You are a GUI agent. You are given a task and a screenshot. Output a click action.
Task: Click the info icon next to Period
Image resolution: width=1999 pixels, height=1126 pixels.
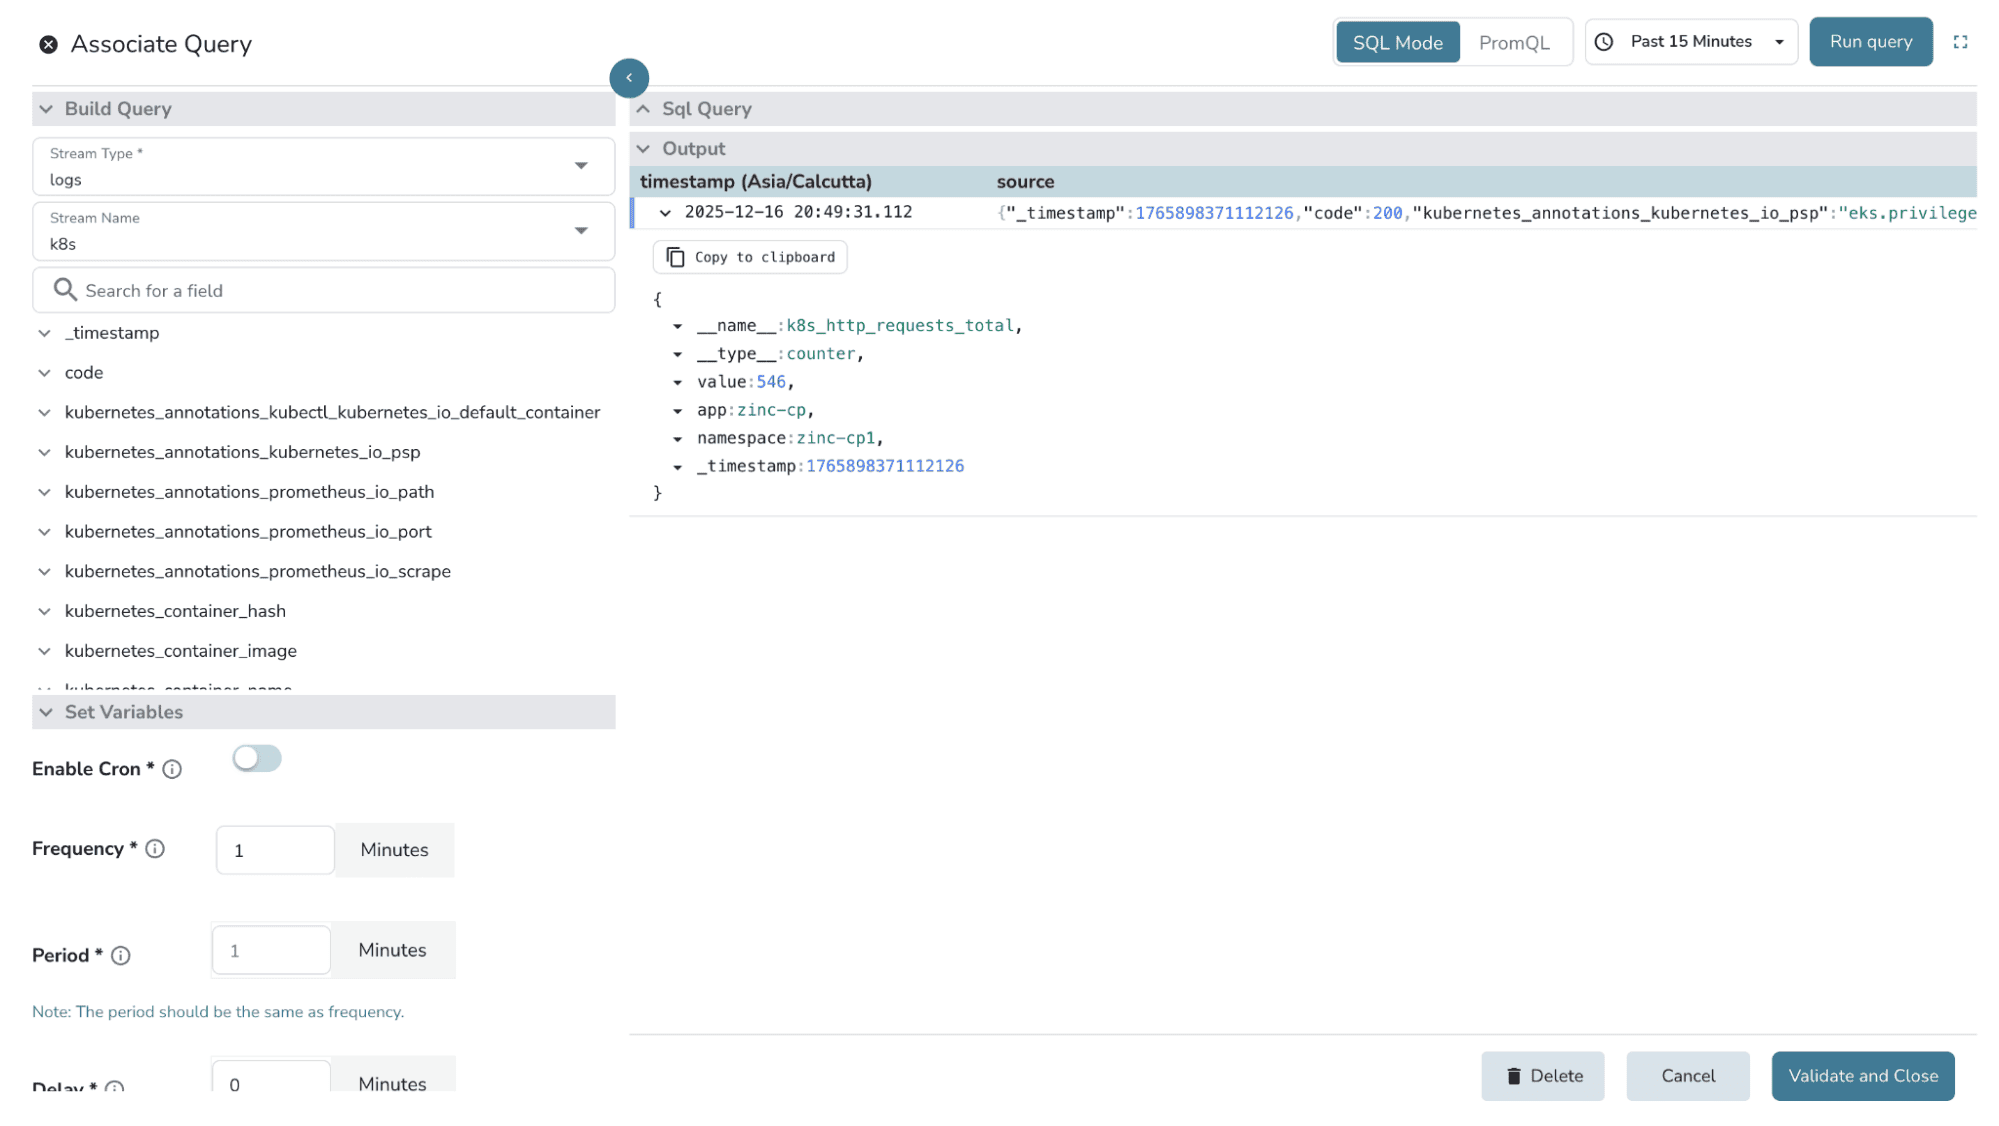(x=121, y=955)
